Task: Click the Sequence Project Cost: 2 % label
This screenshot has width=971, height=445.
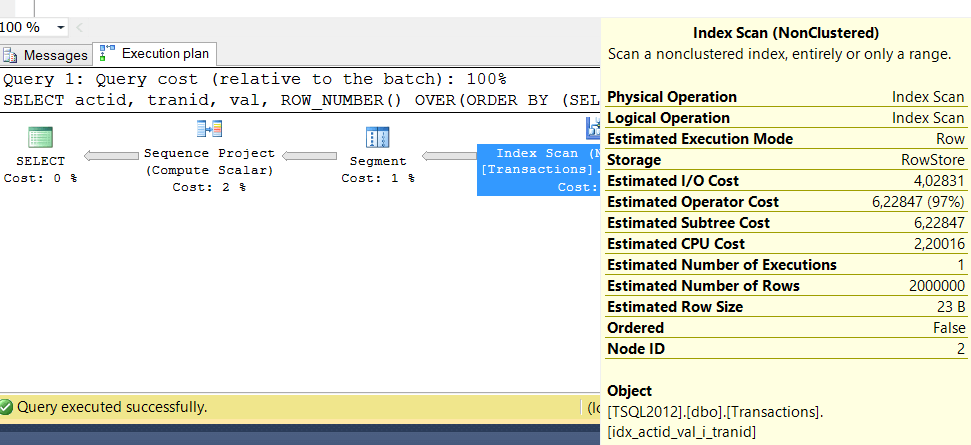Action: tap(209, 187)
